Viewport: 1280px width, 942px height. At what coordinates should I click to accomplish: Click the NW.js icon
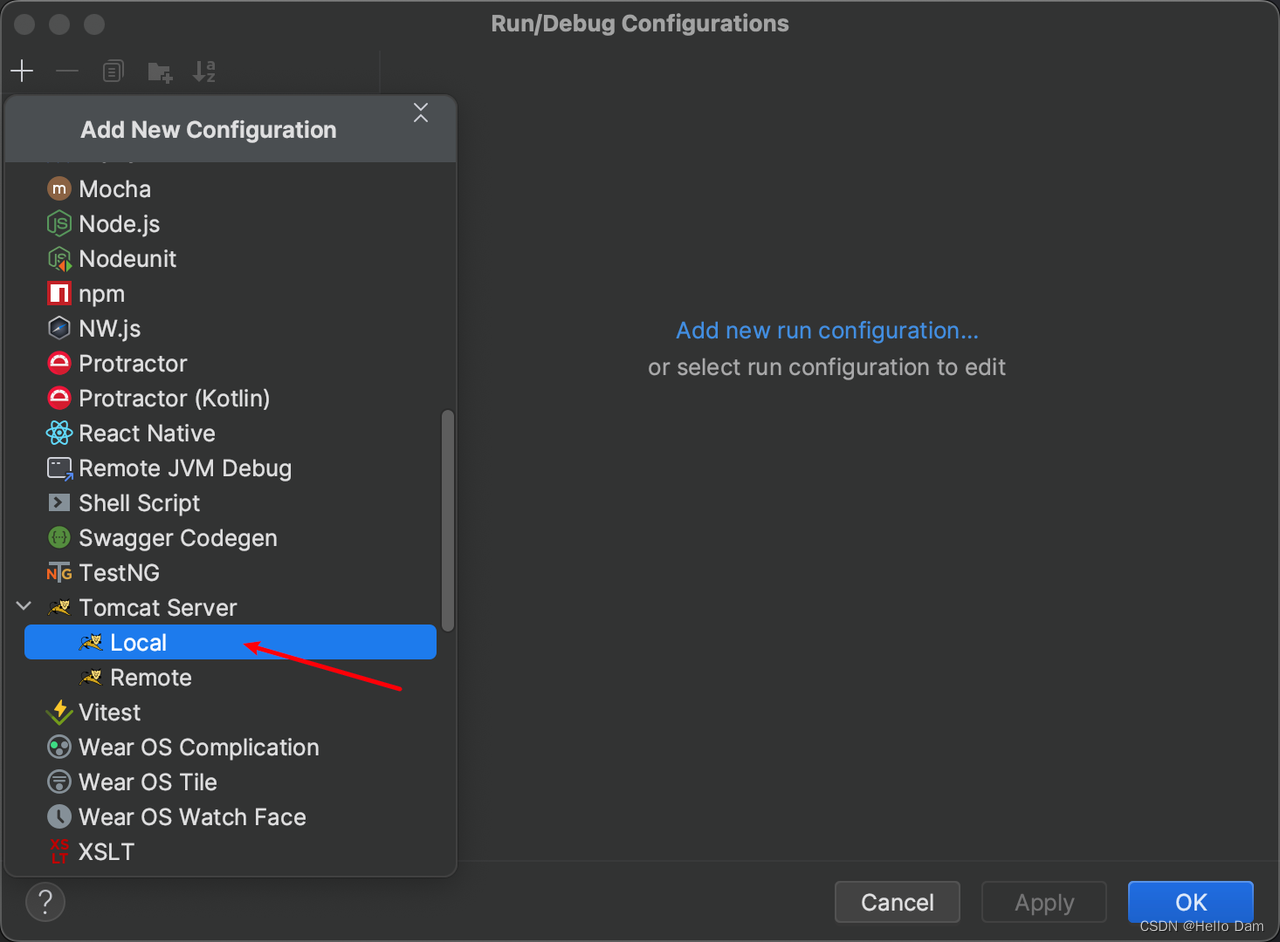60,328
